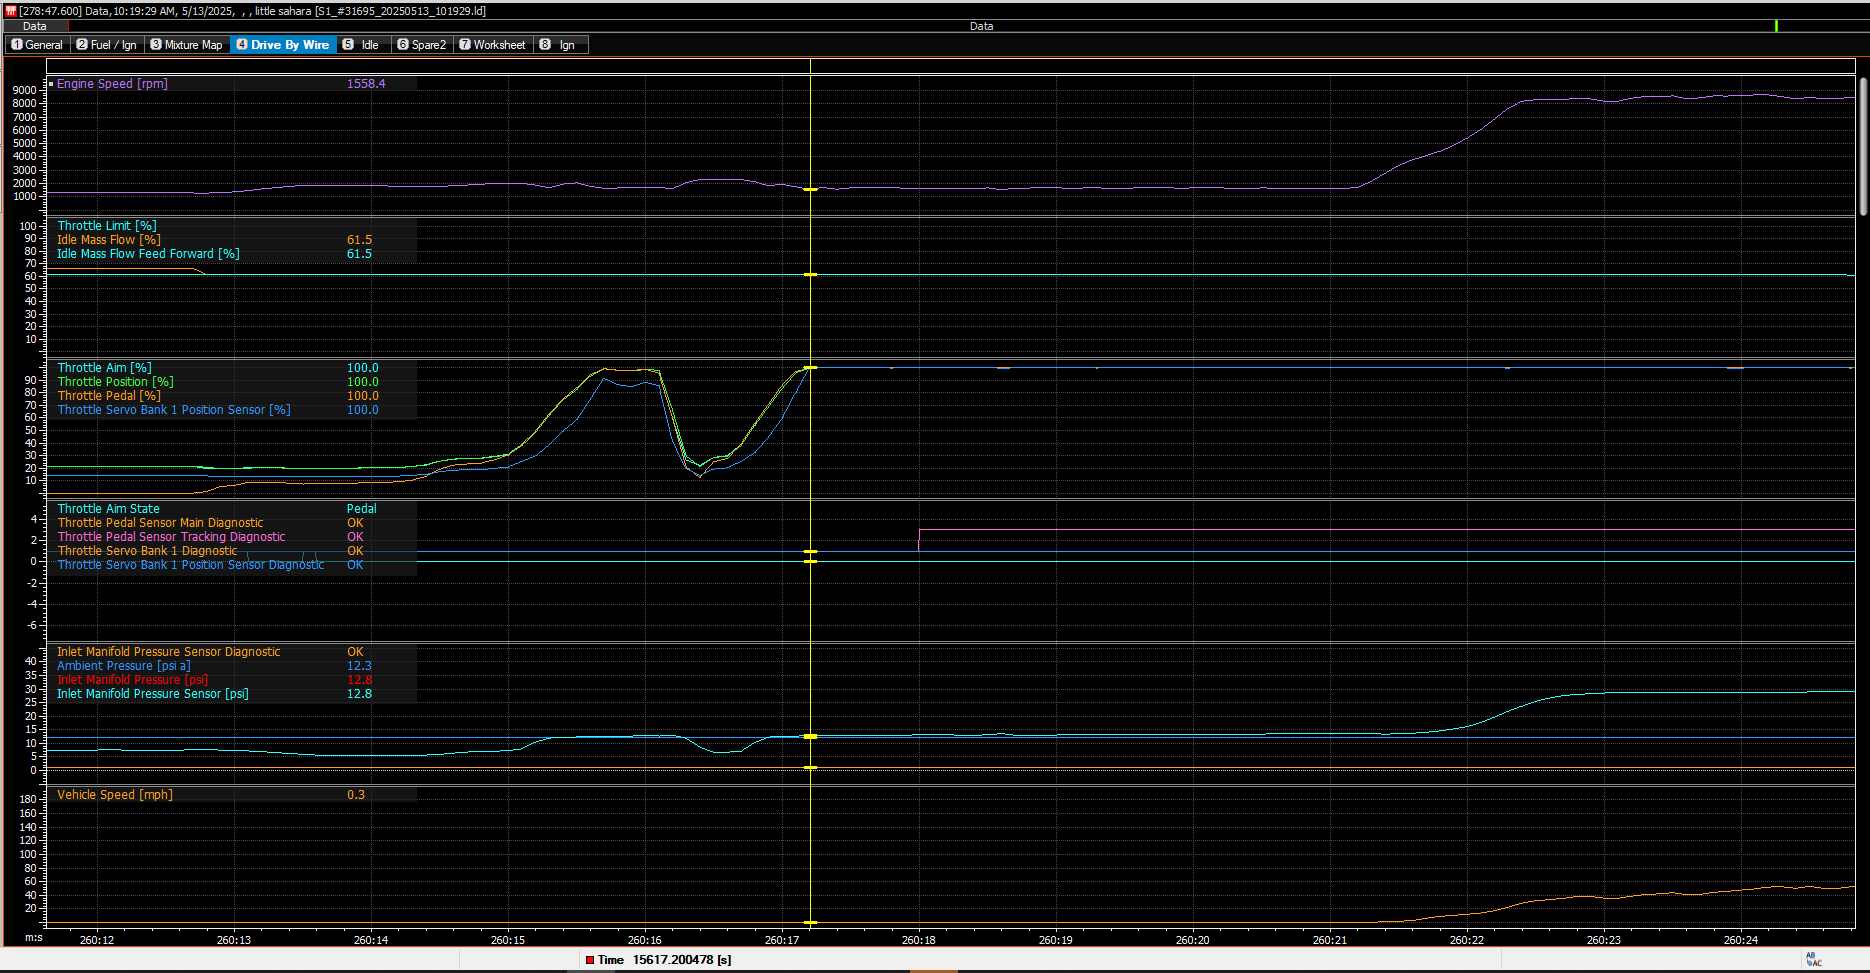Select the Throttle Position [%] channel label

click(x=115, y=381)
